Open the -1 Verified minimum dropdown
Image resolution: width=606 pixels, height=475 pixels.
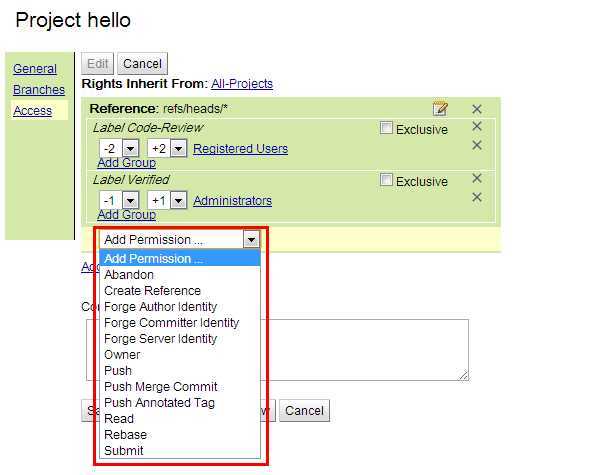pos(130,201)
